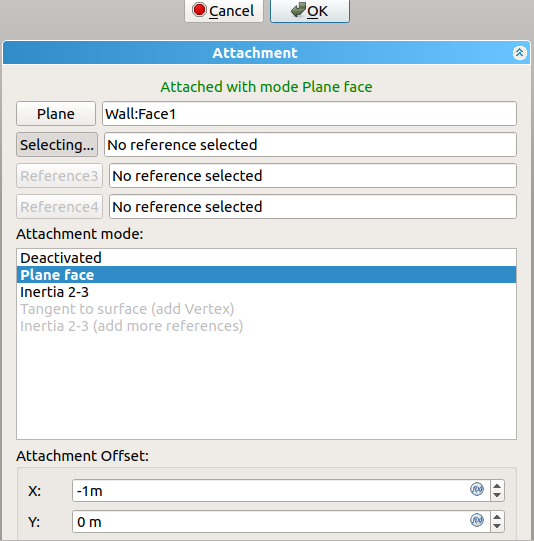This screenshot has width=534, height=541.
Task: Open expression editor for X offset
Action: 477,489
